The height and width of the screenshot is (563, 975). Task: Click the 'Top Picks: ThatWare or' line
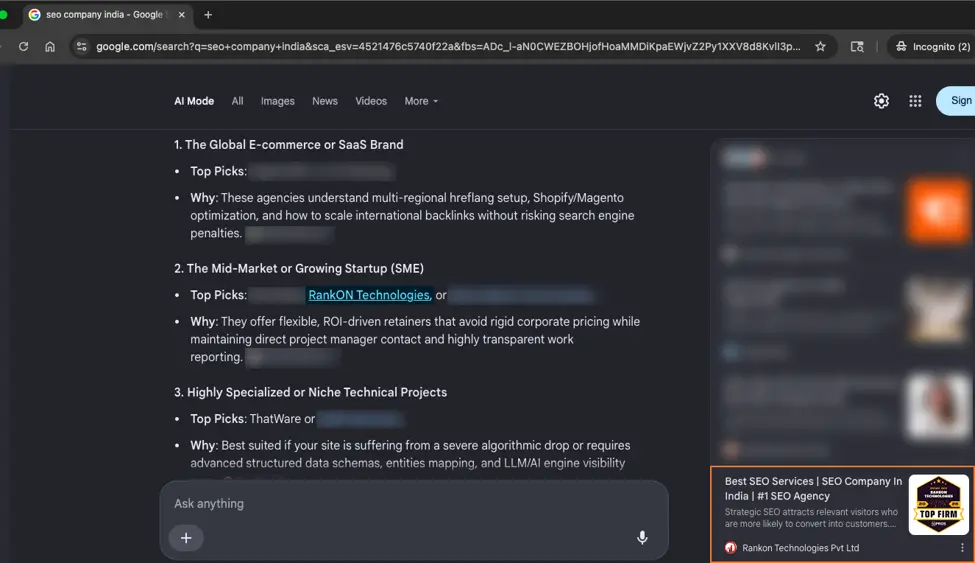click(x=252, y=419)
